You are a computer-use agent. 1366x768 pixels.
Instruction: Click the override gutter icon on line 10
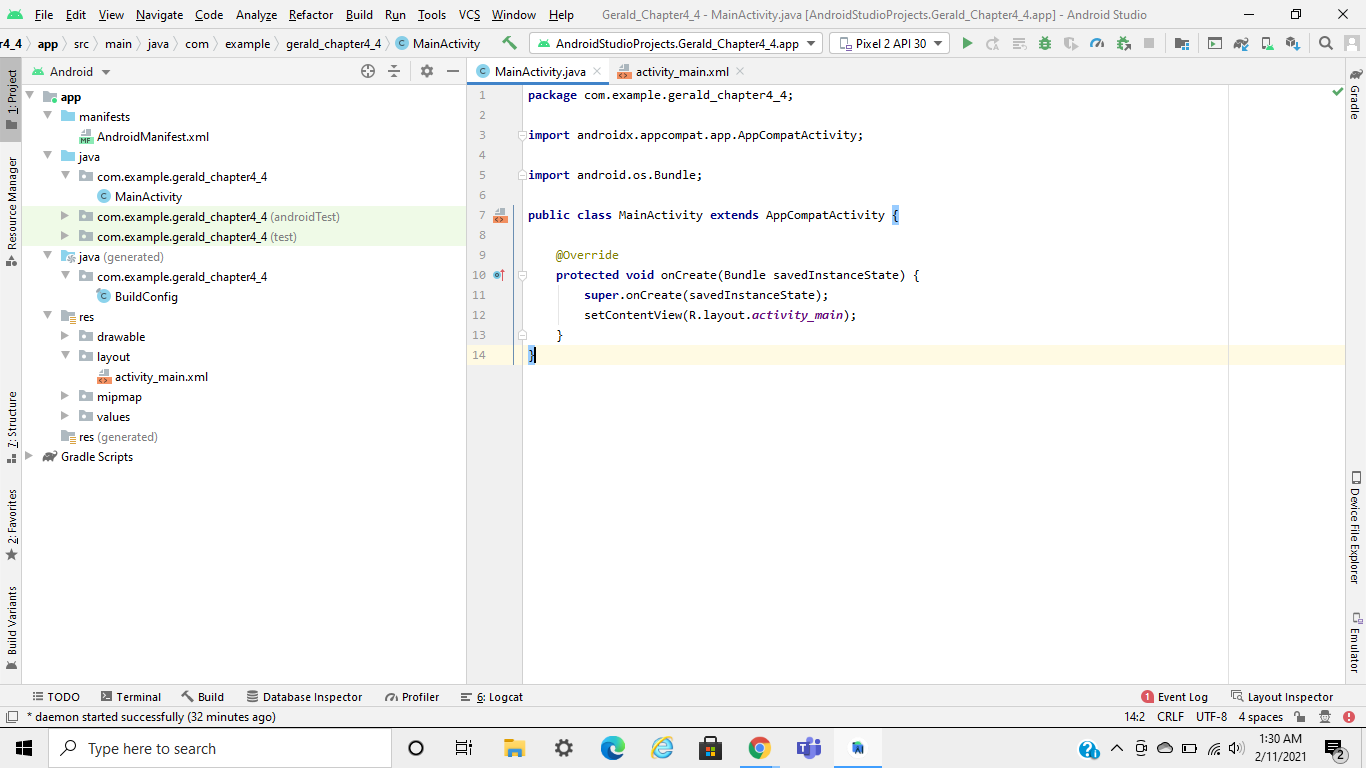pyautogui.click(x=499, y=275)
